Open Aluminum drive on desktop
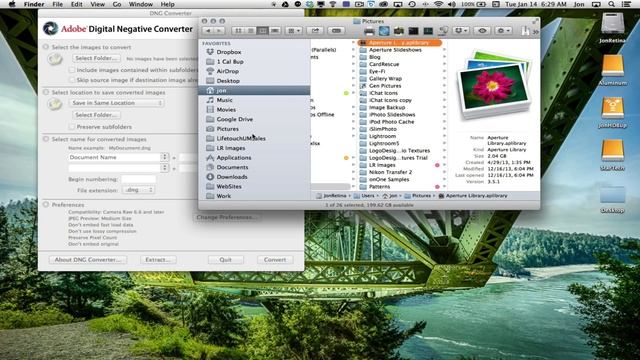 pos(612,69)
